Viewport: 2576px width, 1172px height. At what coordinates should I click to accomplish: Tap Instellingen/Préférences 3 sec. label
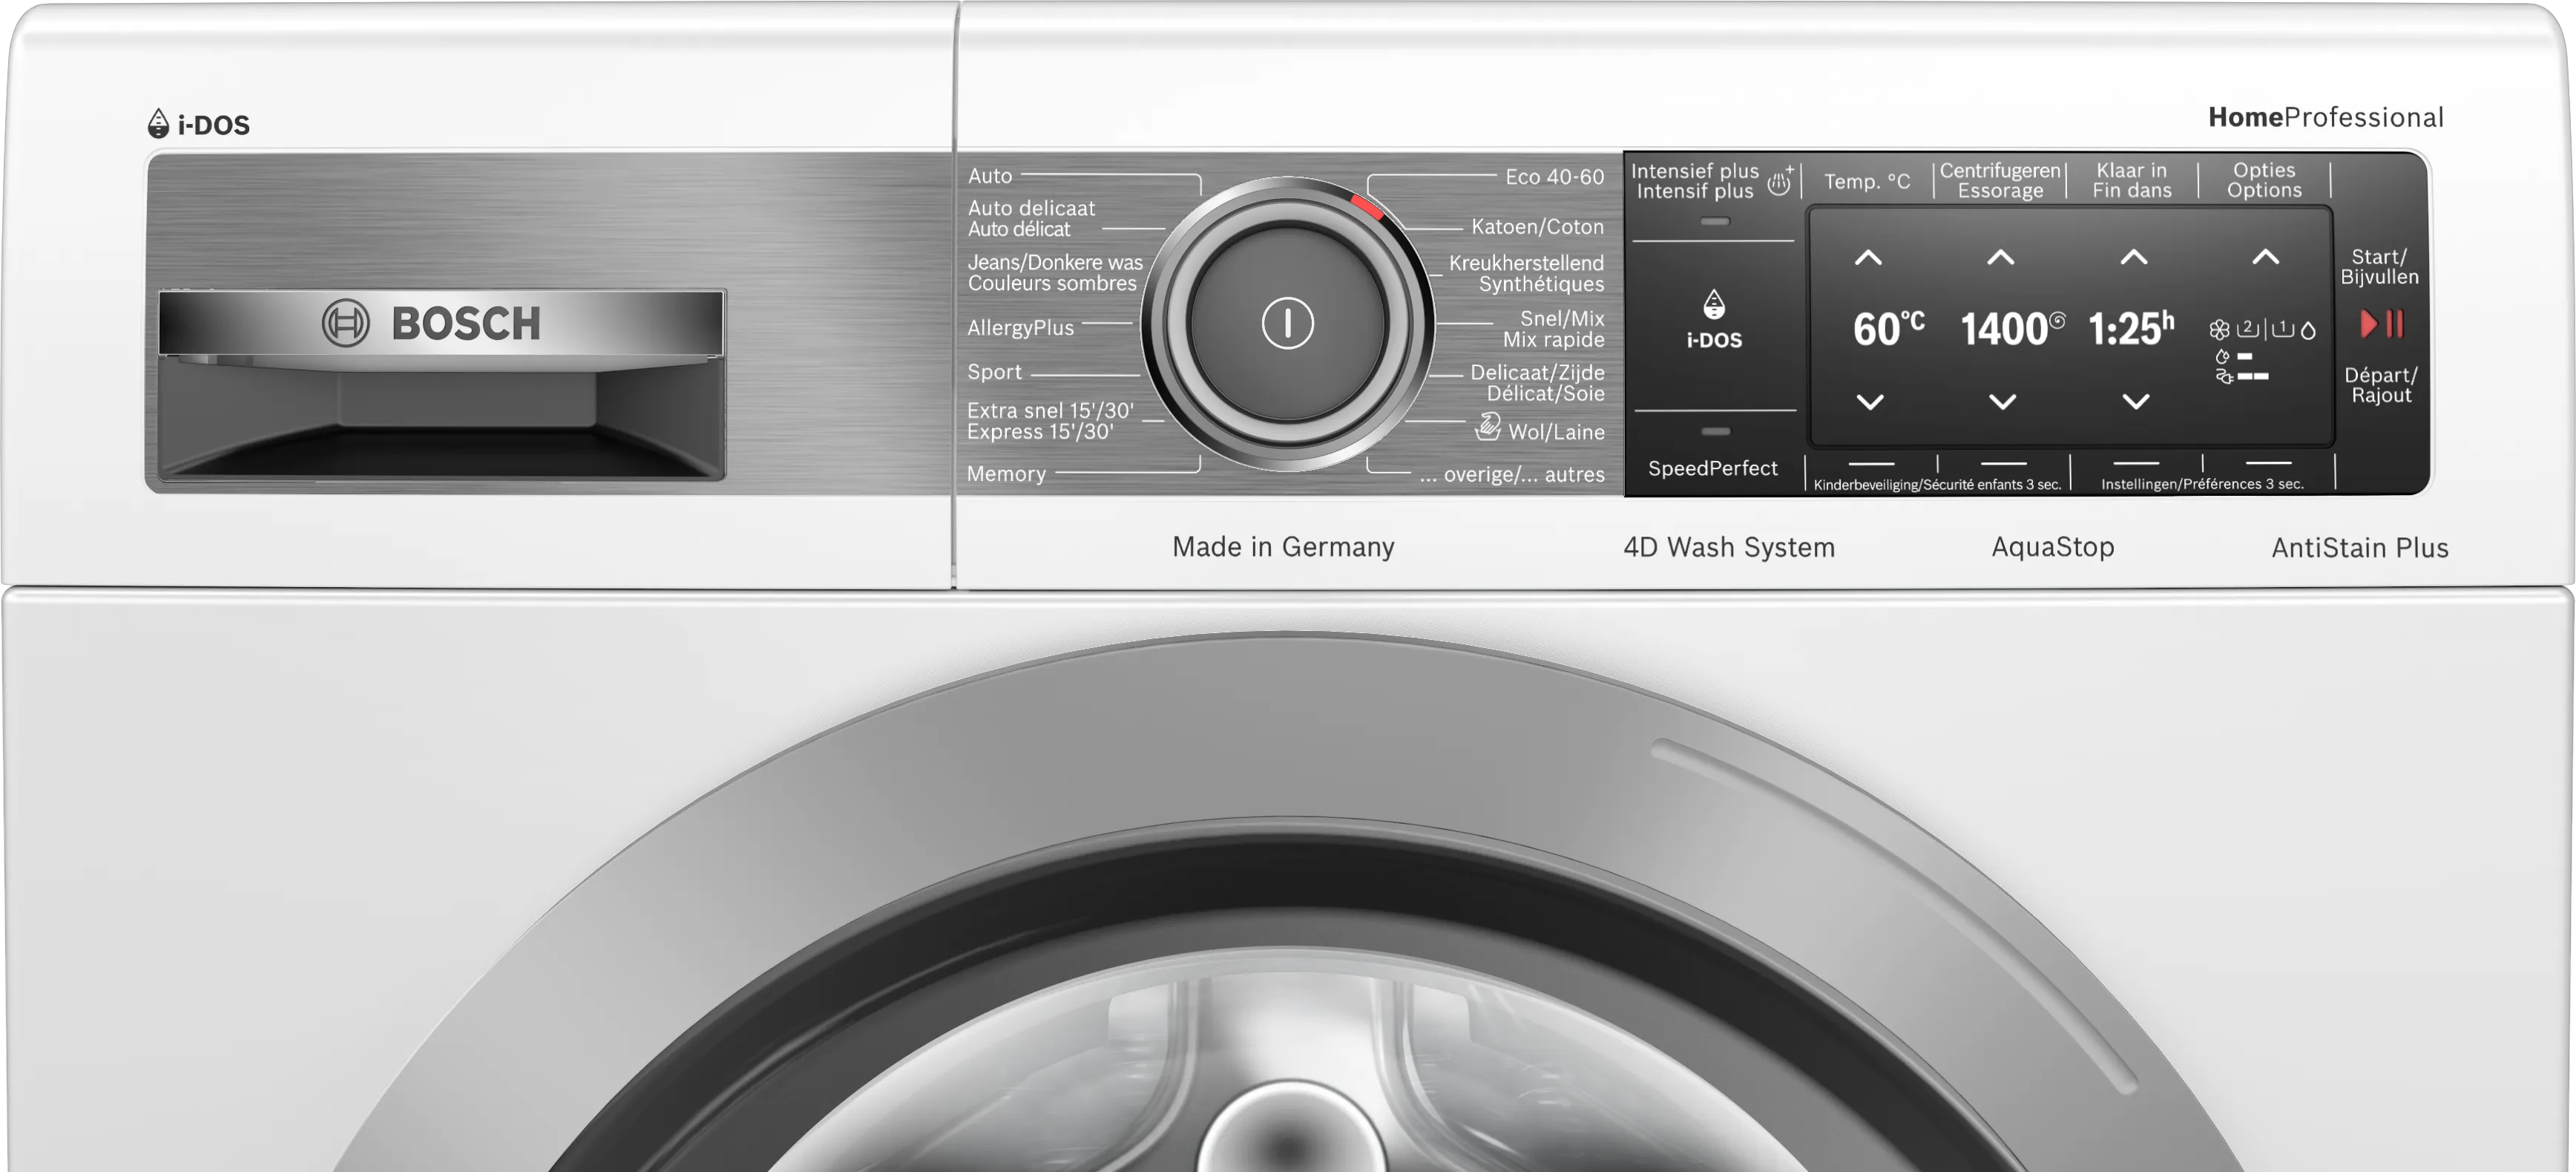coord(2202,484)
